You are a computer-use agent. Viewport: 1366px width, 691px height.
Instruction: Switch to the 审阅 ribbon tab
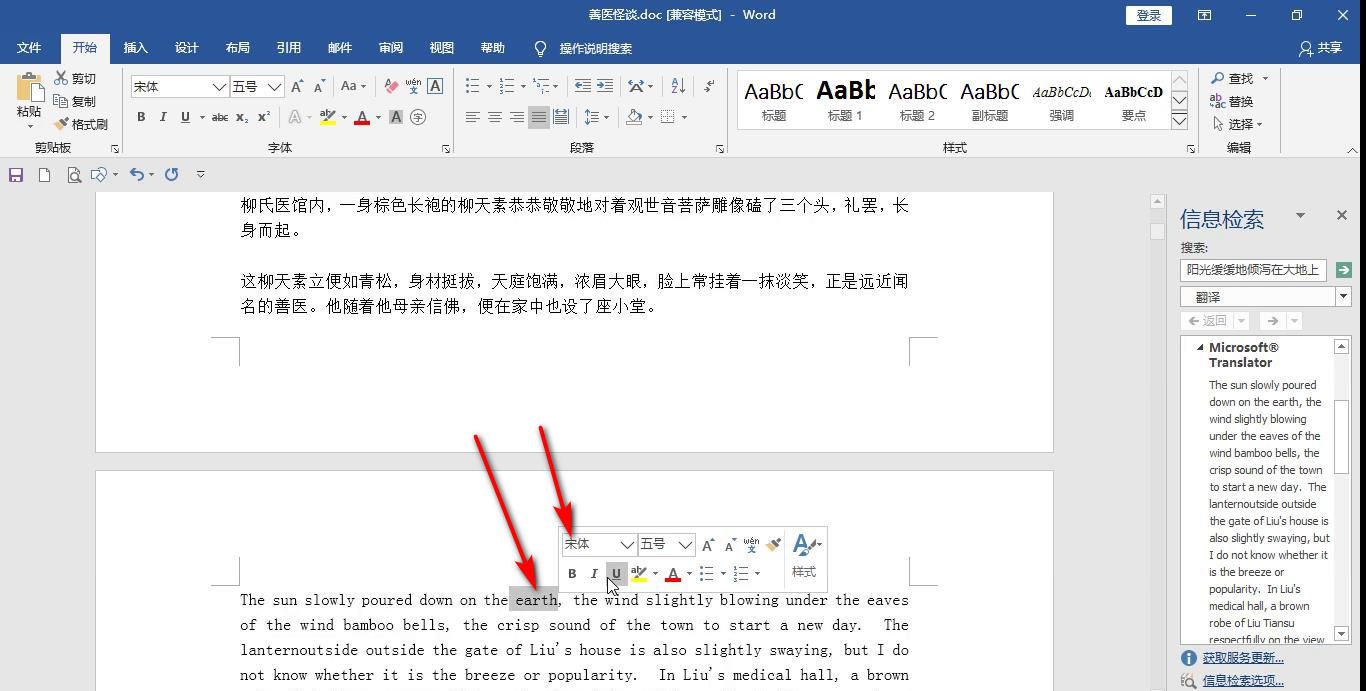(390, 47)
